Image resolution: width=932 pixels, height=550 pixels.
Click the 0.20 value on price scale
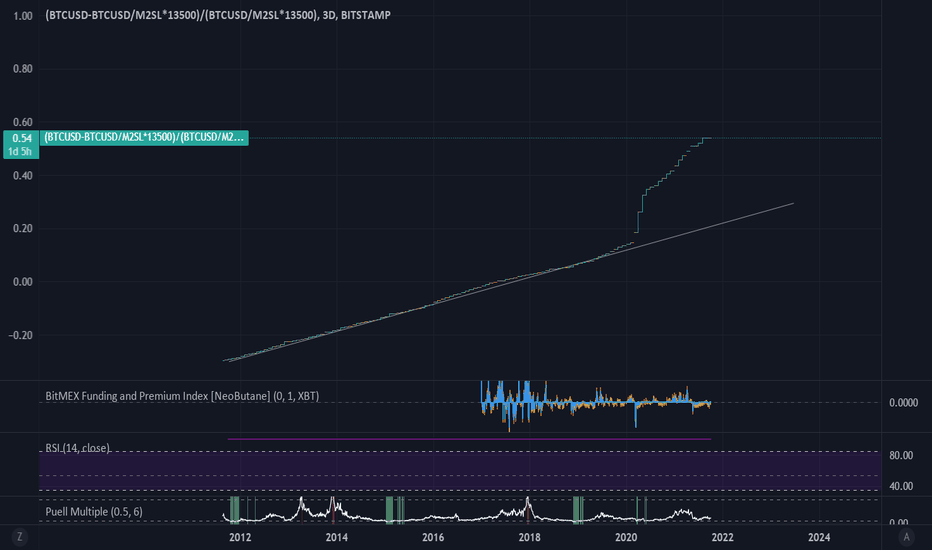[x=23, y=228]
